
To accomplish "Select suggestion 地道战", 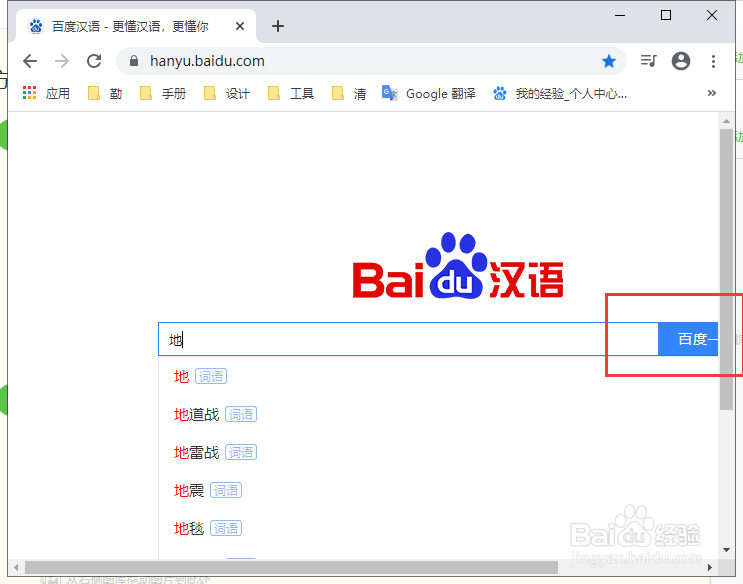I will (x=215, y=414).
